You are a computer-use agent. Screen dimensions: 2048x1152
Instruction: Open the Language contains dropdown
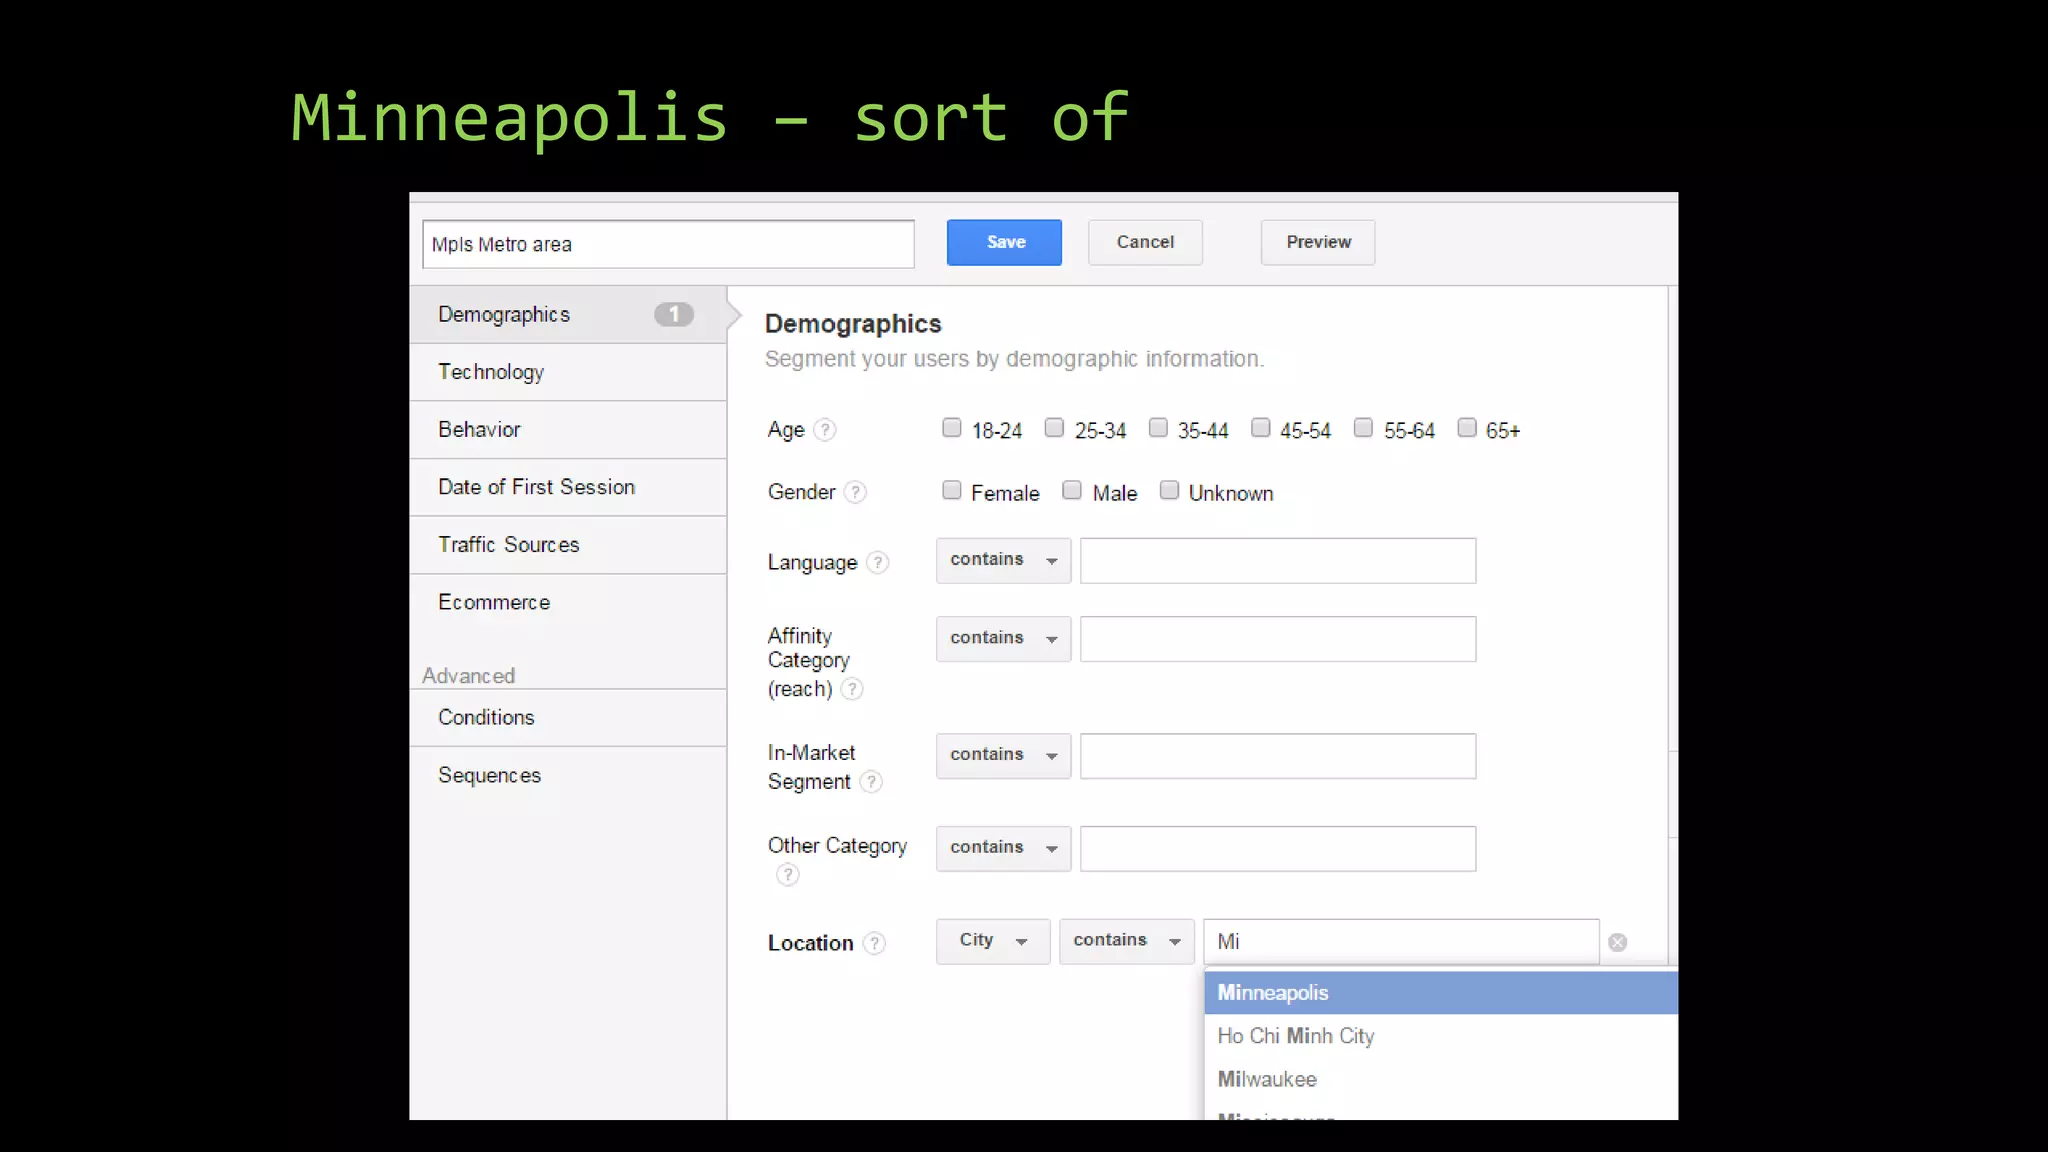[1003, 560]
